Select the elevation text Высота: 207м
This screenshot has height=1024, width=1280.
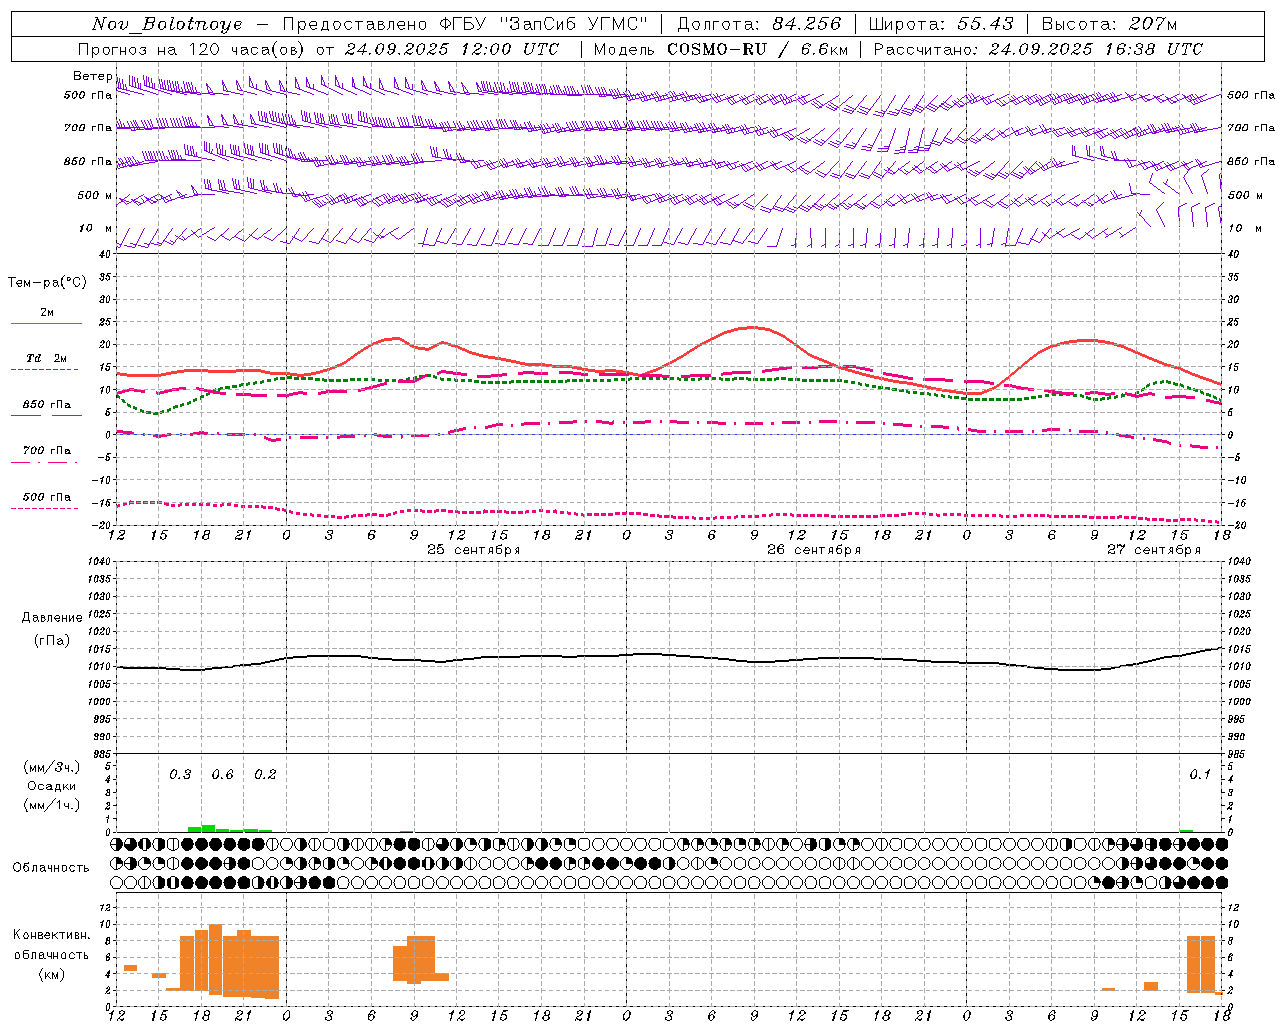click(x=1109, y=24)
